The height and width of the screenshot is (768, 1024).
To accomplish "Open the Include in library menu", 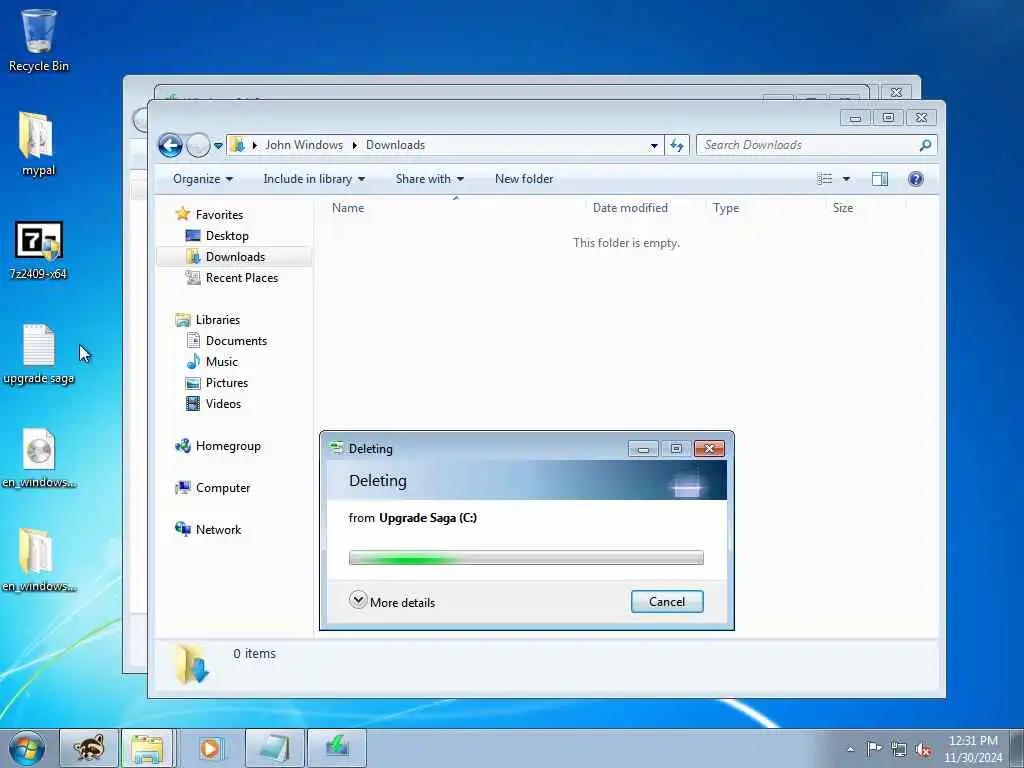I will point(314,179).
